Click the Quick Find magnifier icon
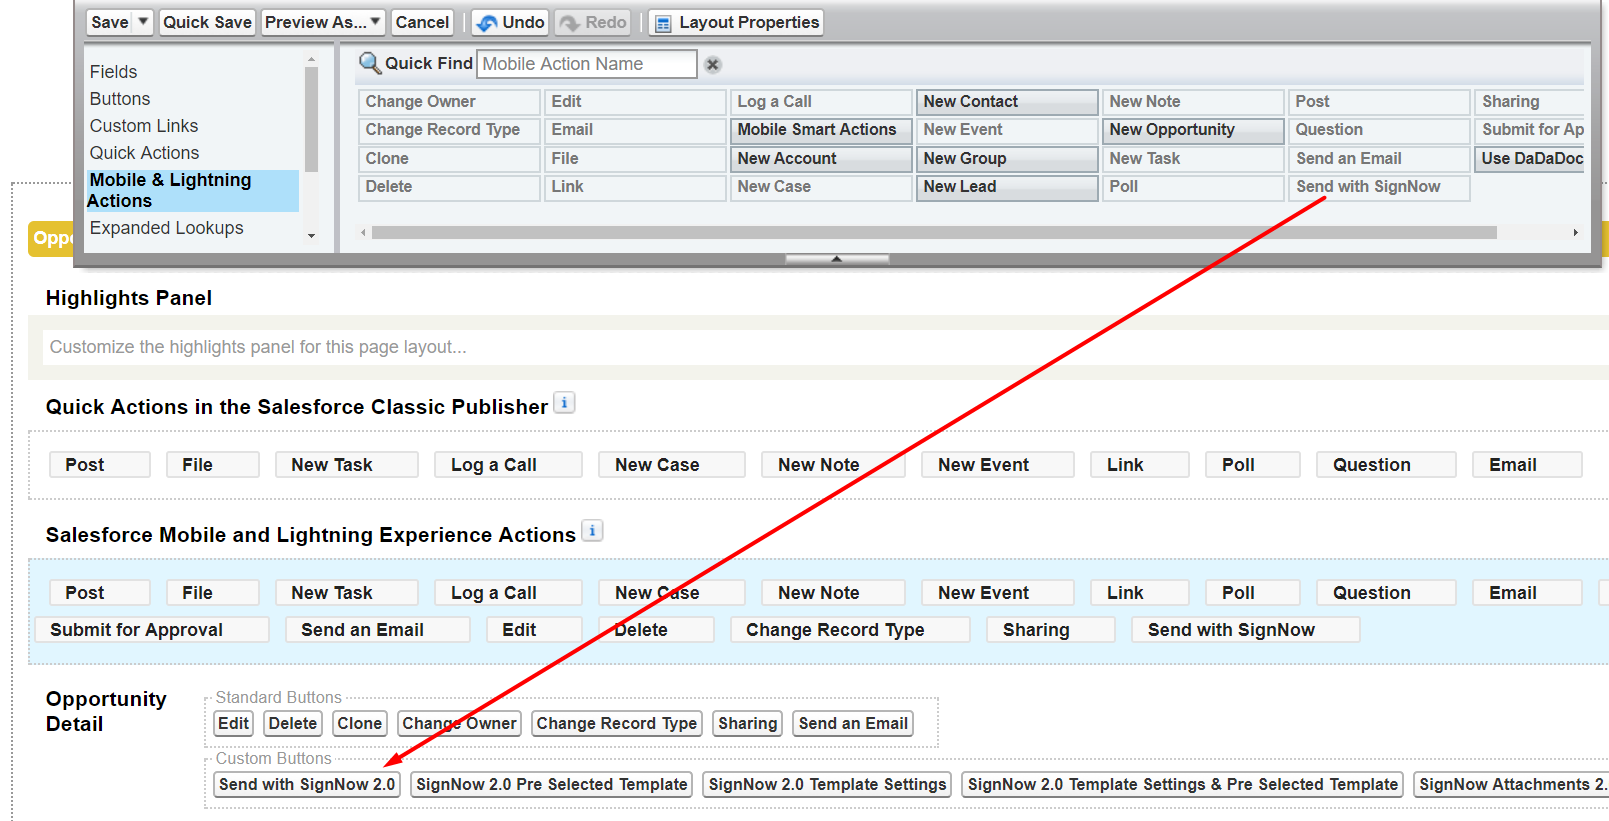The height and width of the screenshot is (821, 1609). (x=369, y=63)
